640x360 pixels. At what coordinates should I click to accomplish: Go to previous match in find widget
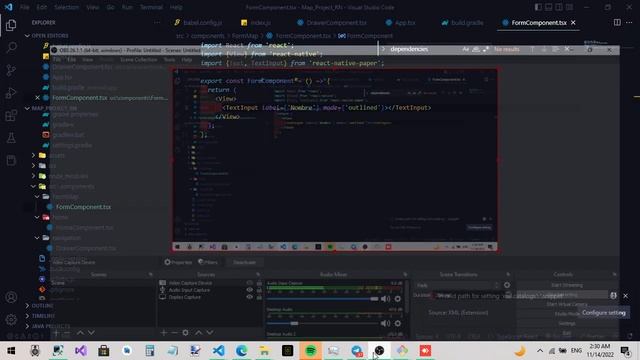pos(532,49)
